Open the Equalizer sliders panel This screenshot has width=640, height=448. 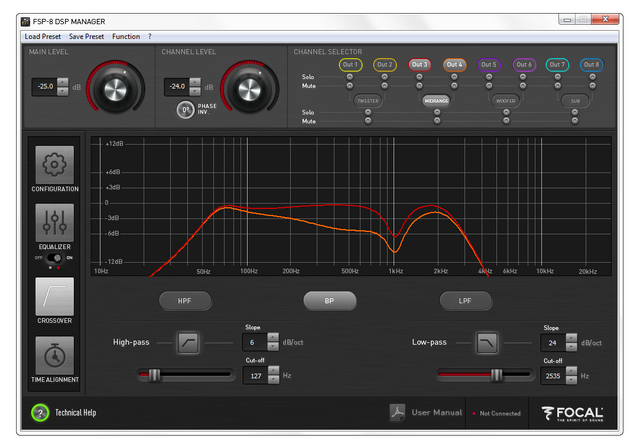pos(55,224)
